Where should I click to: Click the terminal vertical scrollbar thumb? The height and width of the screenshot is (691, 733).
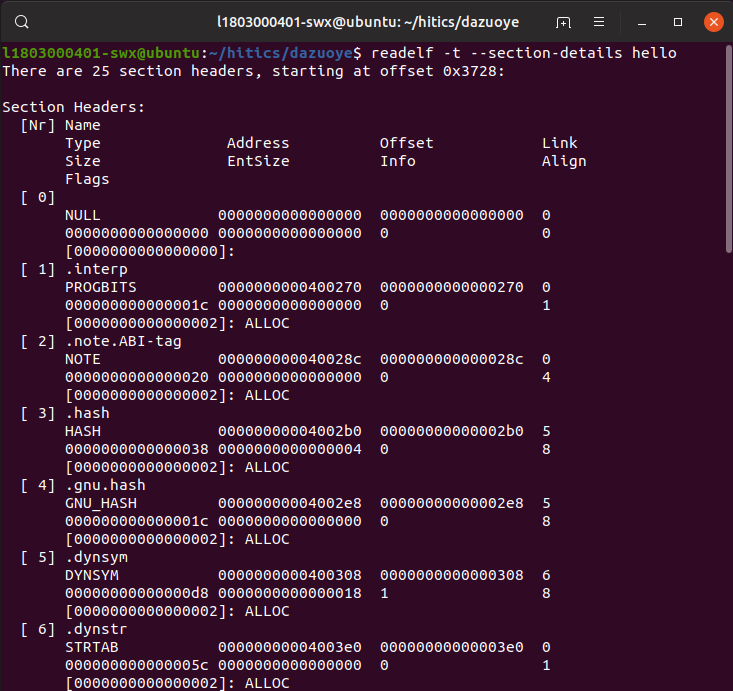click(728, 150)
